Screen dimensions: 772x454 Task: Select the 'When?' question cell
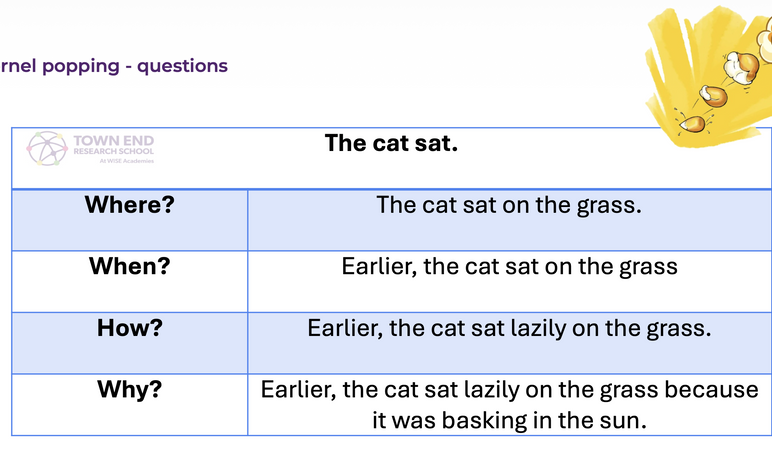pyautogui.click(x=129, y=281)
